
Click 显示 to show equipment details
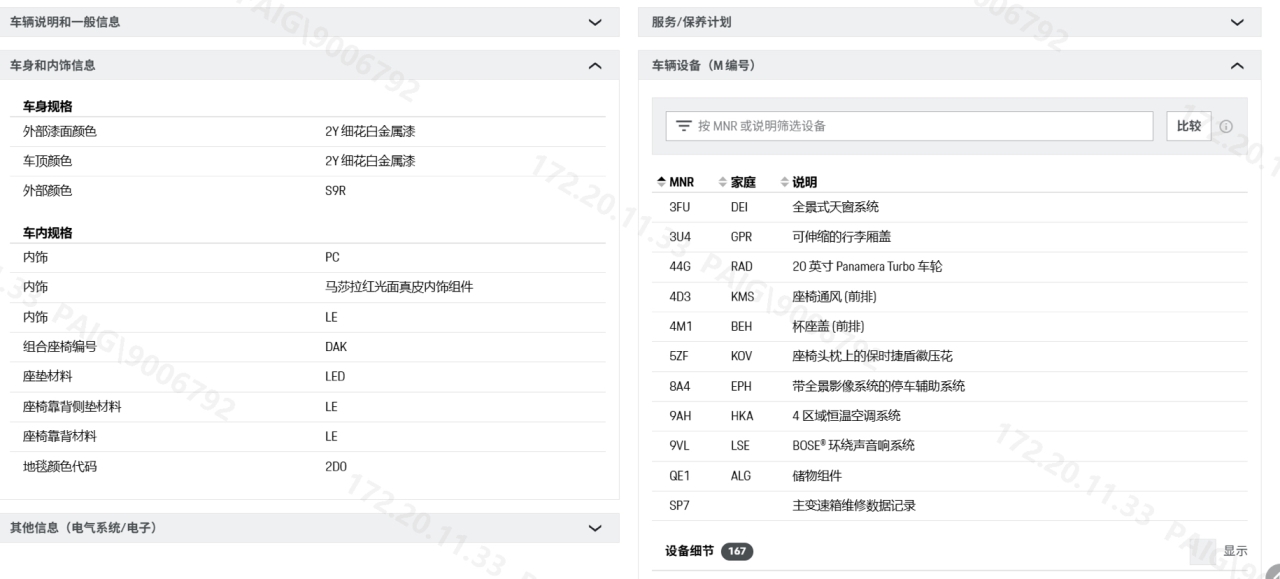coord(1235,551)
